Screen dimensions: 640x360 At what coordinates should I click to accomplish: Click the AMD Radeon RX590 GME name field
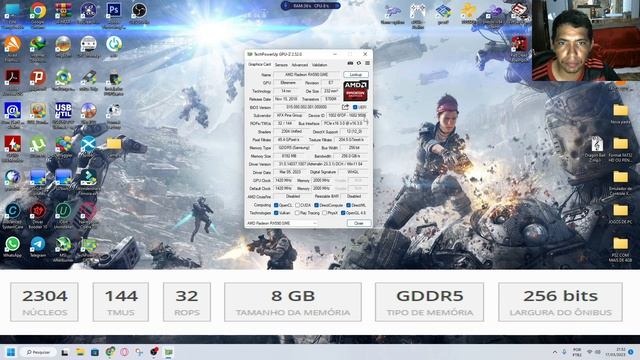click(307, 75)
